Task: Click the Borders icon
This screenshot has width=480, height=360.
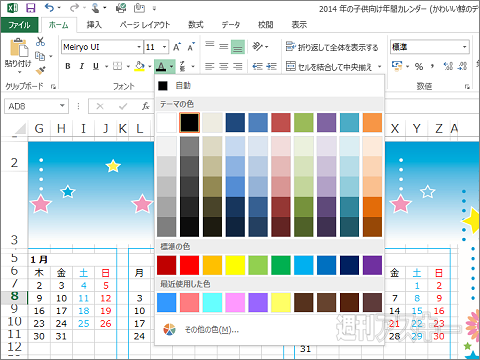Action: (x=117, y=66)
